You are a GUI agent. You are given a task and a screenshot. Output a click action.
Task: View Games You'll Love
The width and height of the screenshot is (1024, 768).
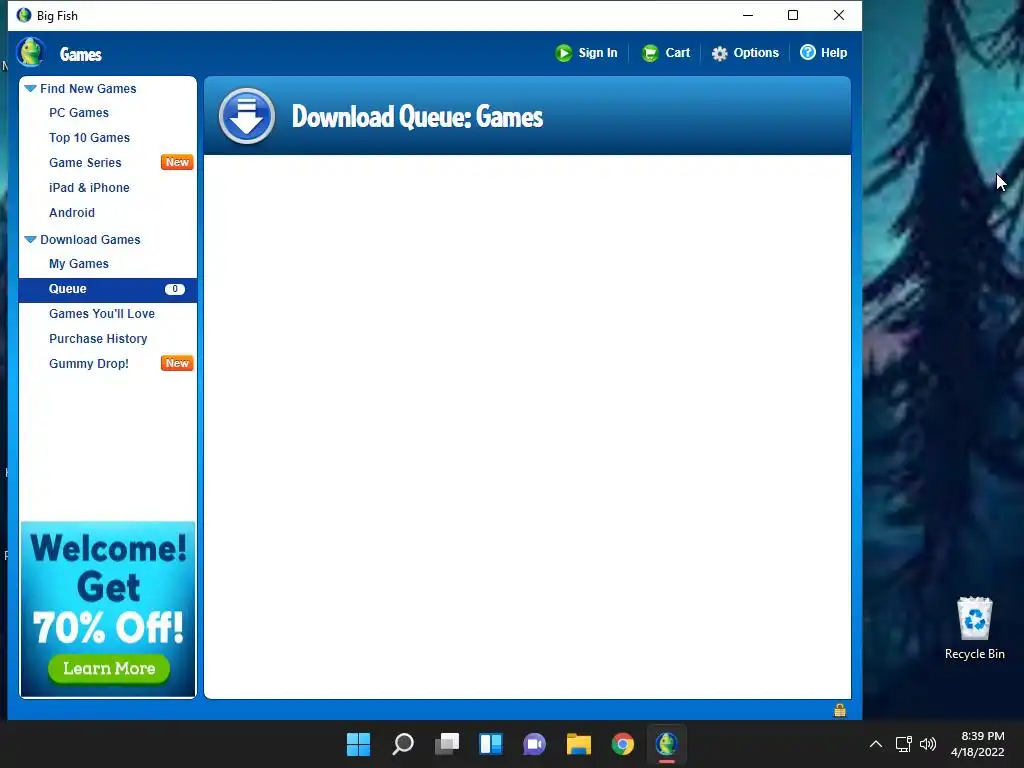coord(102,314)
